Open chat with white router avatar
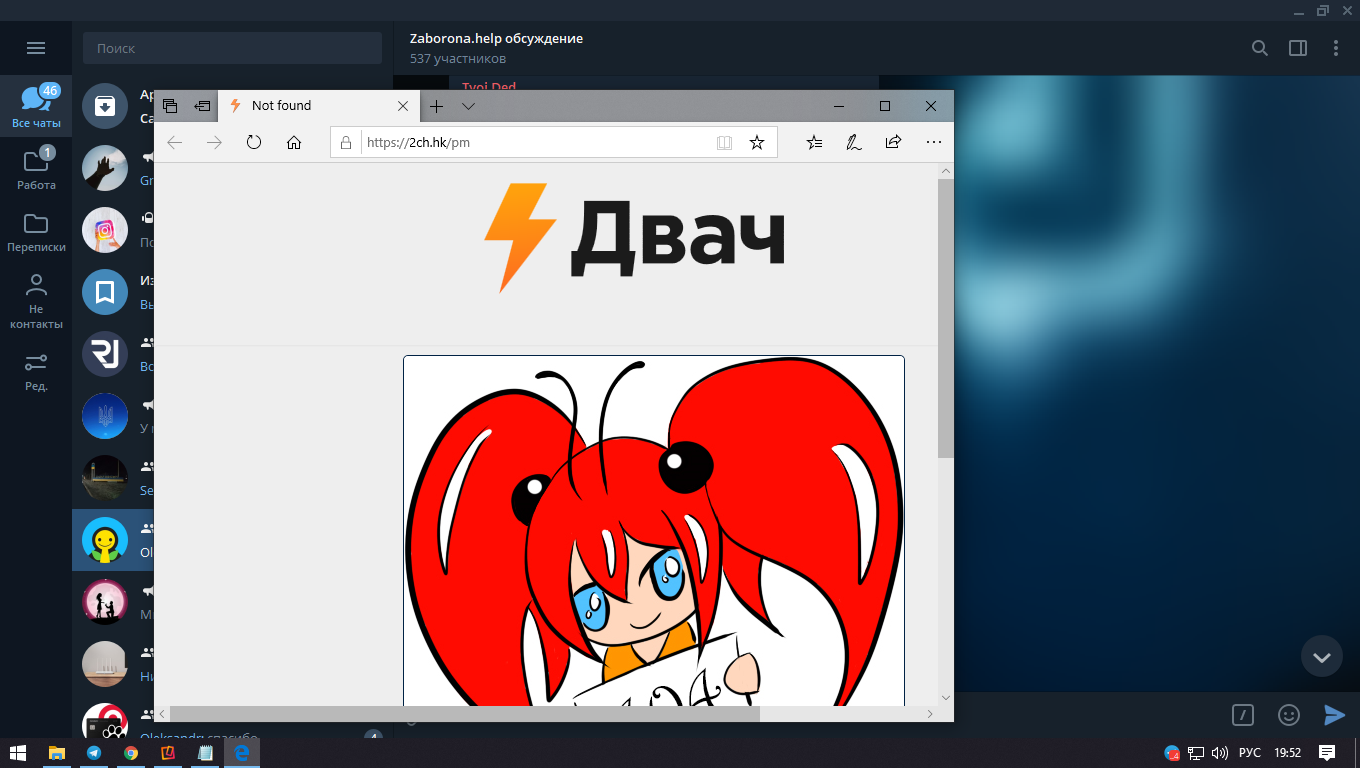Viewport: 1360px width, 768px height. point(105,664)
